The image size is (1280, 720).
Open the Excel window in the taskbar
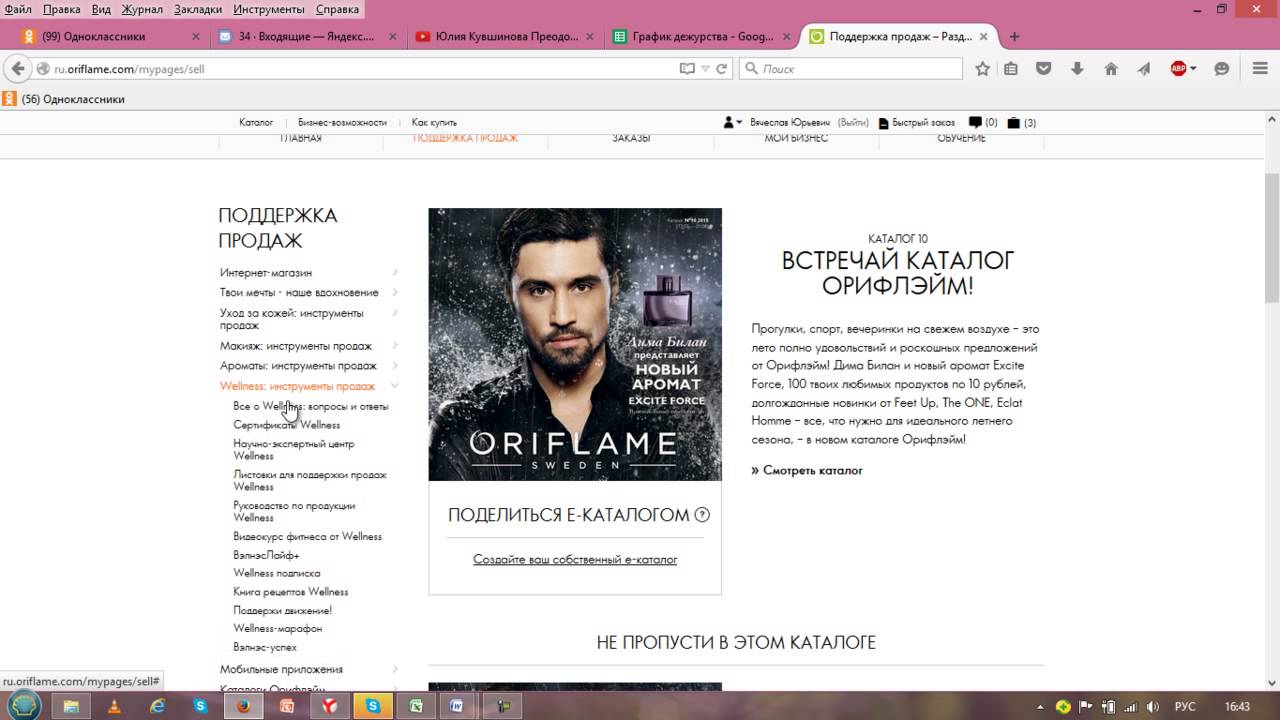(414, 706)
